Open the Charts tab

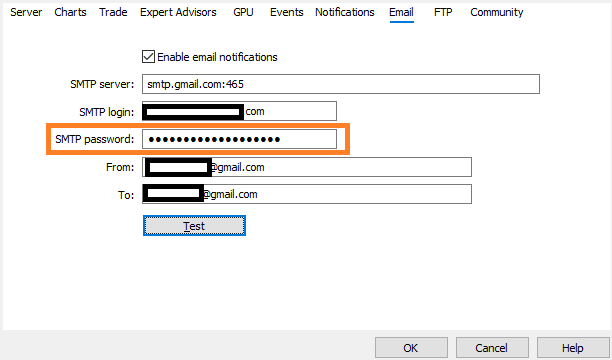click(70, 12)
